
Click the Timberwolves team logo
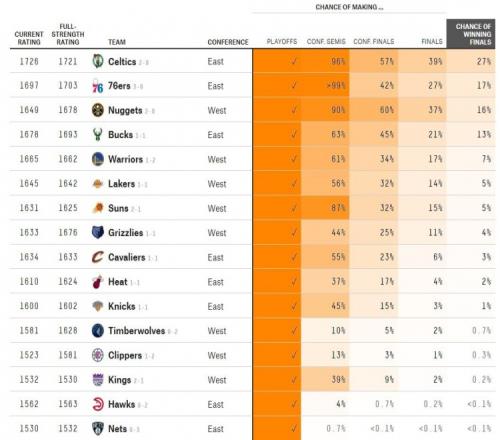click(98, 331)
